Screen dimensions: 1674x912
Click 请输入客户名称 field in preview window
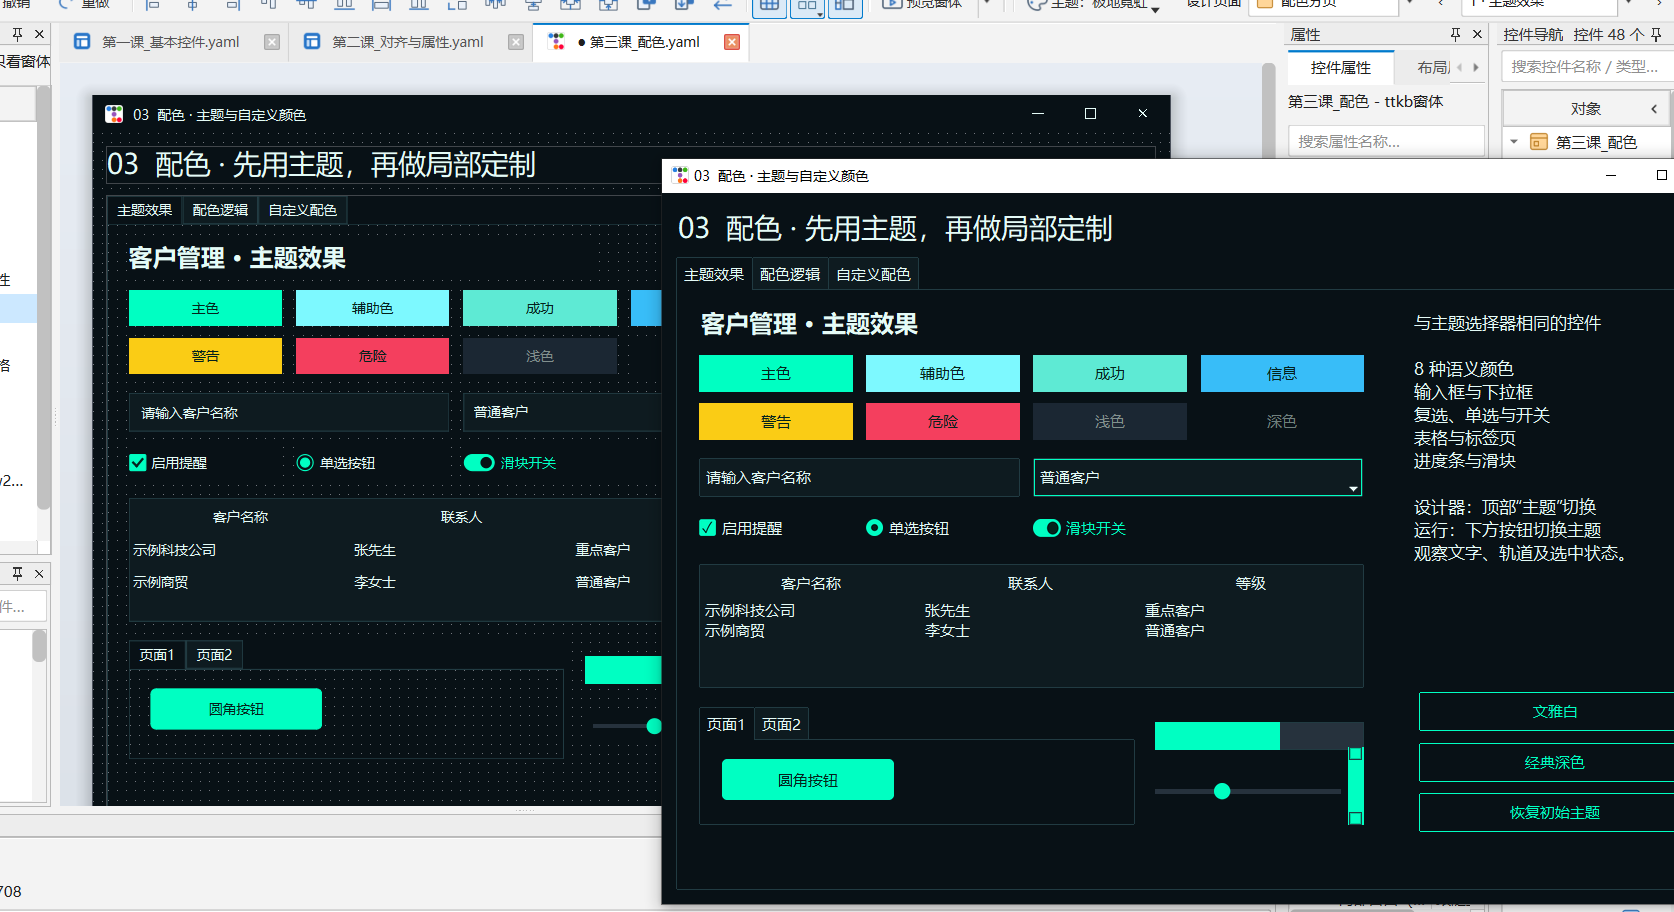[859, 478]
